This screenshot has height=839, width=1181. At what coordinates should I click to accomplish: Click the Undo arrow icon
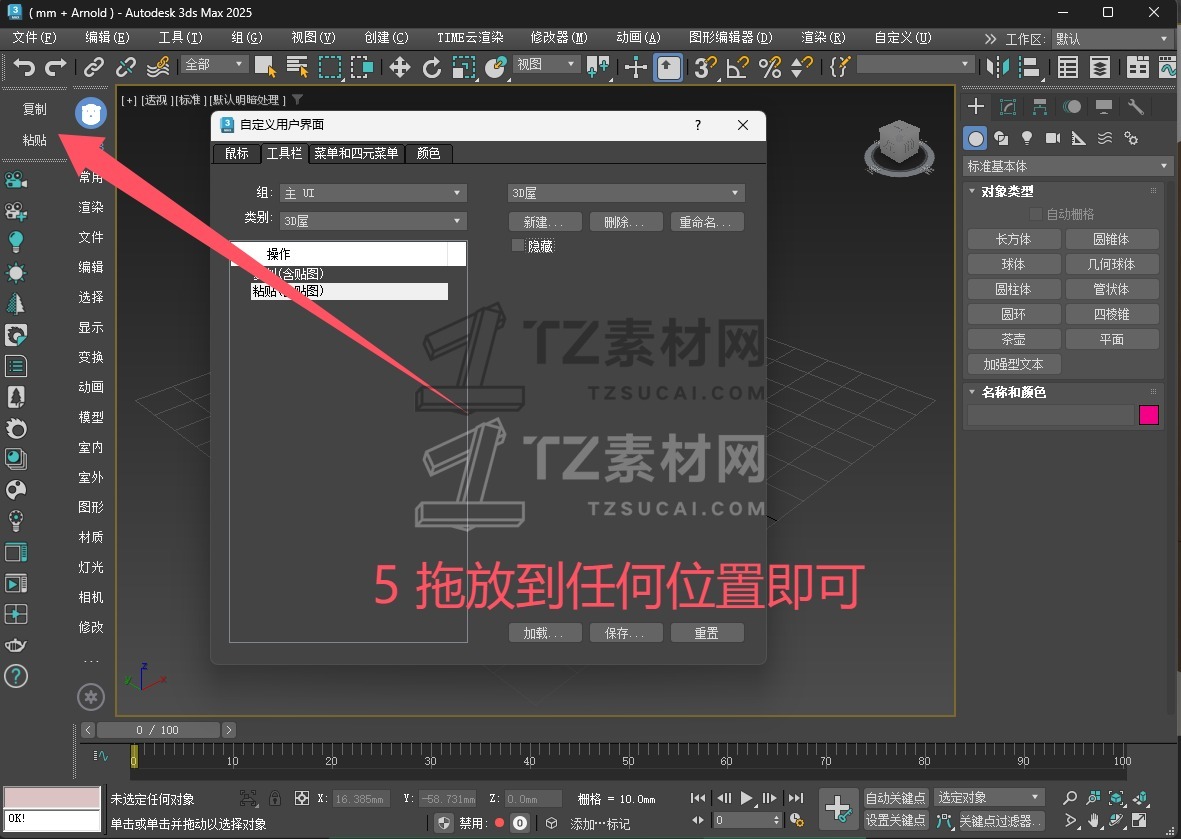(24, 68)
